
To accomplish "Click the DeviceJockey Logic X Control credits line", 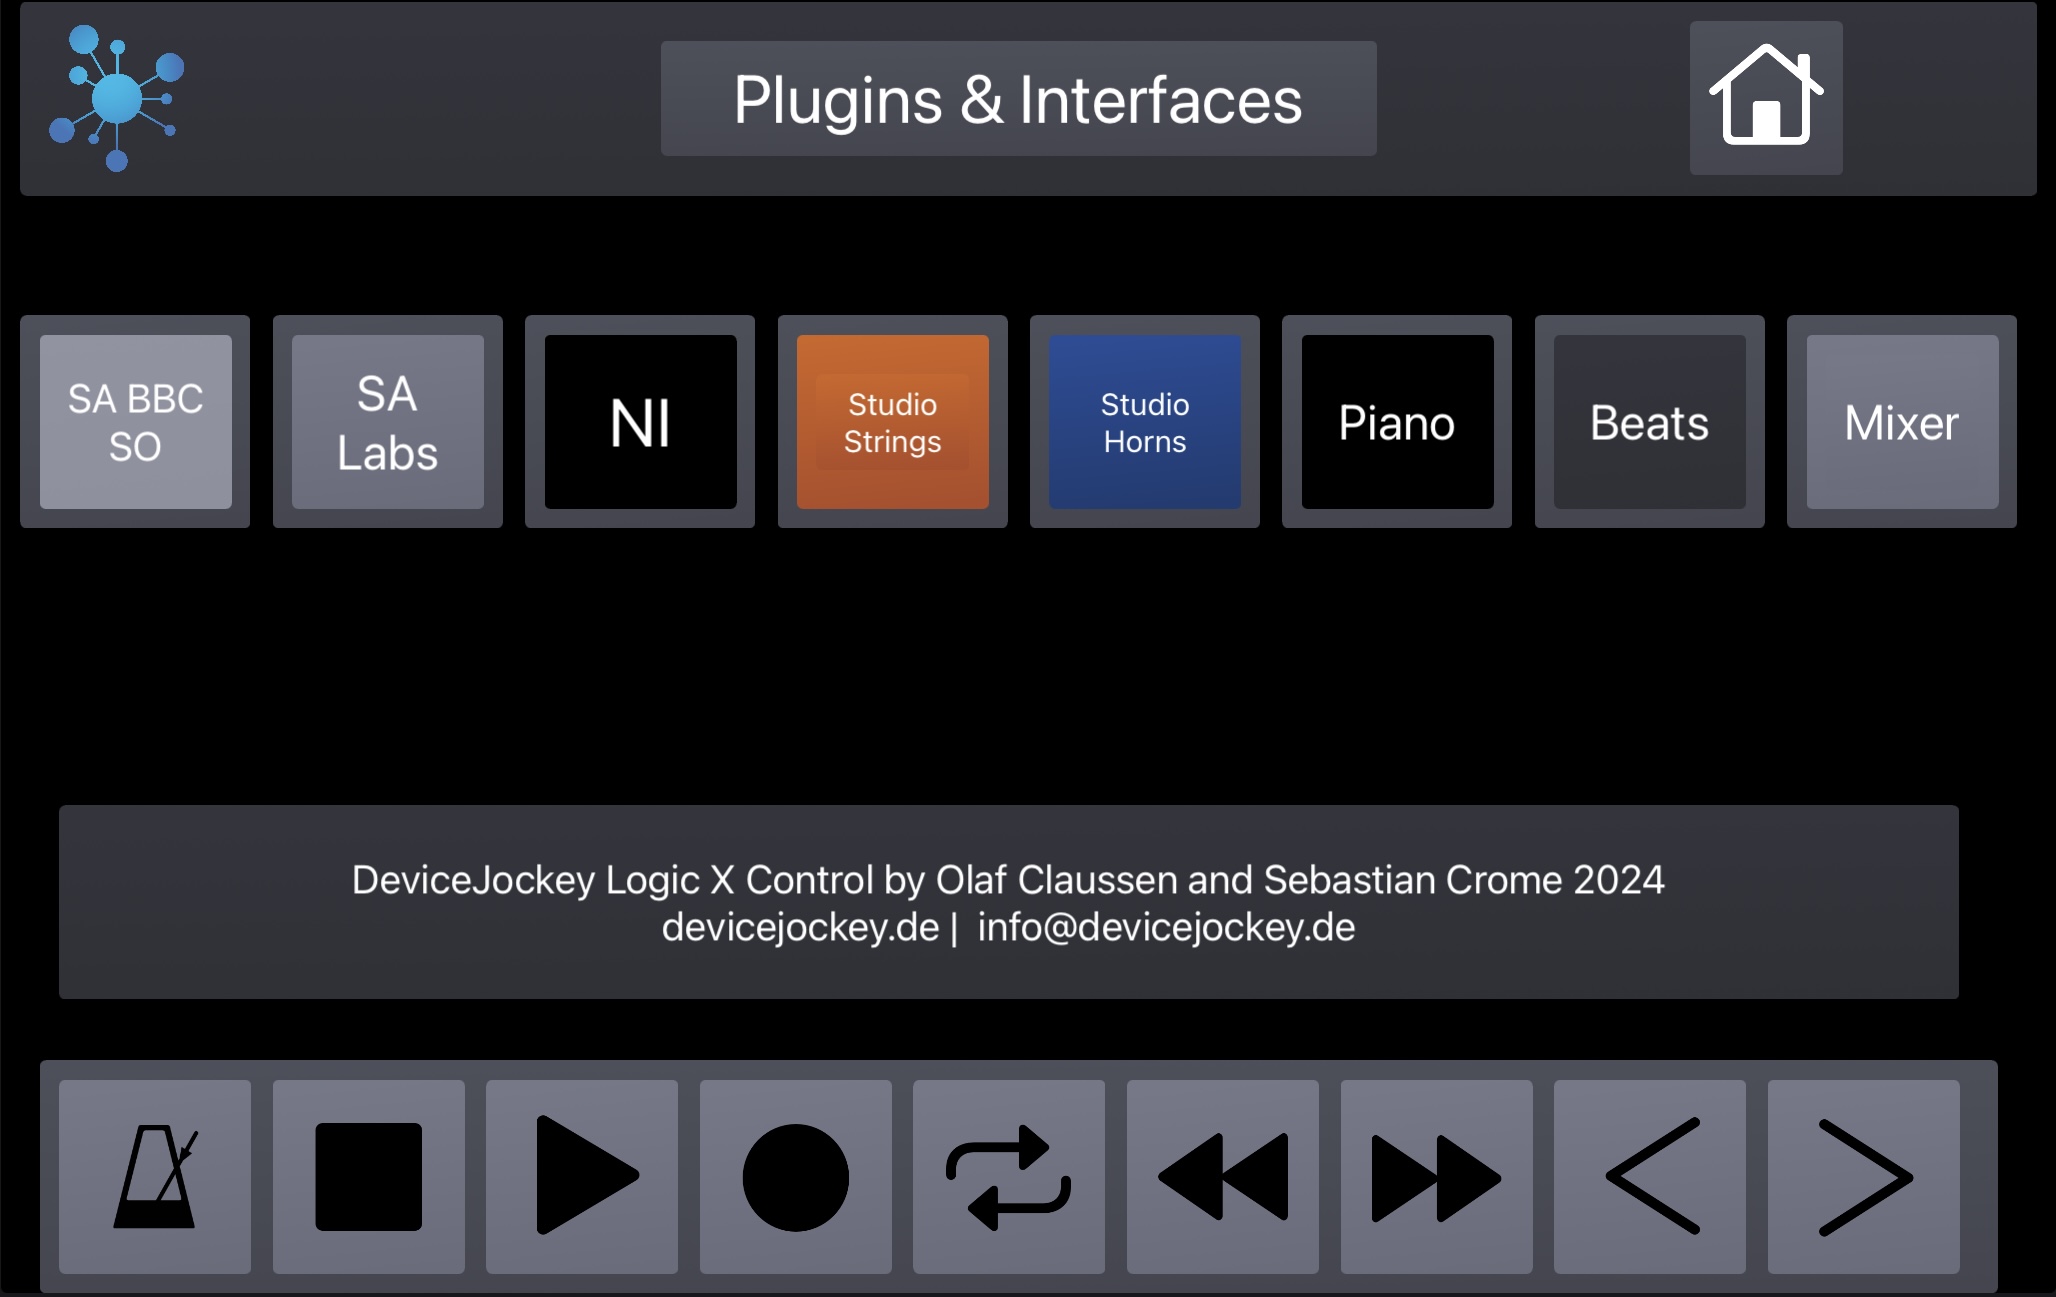I will click(1008, 880).
